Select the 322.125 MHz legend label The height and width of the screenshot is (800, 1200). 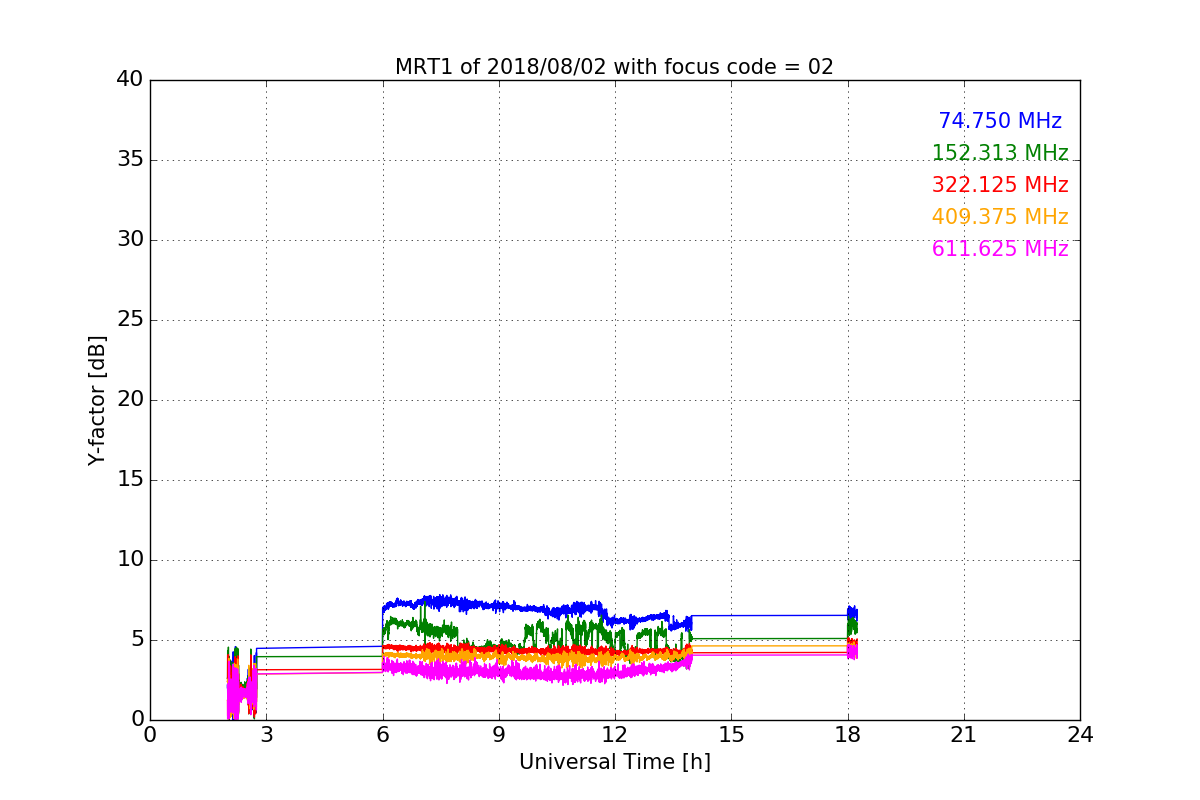coord(1000,185)
